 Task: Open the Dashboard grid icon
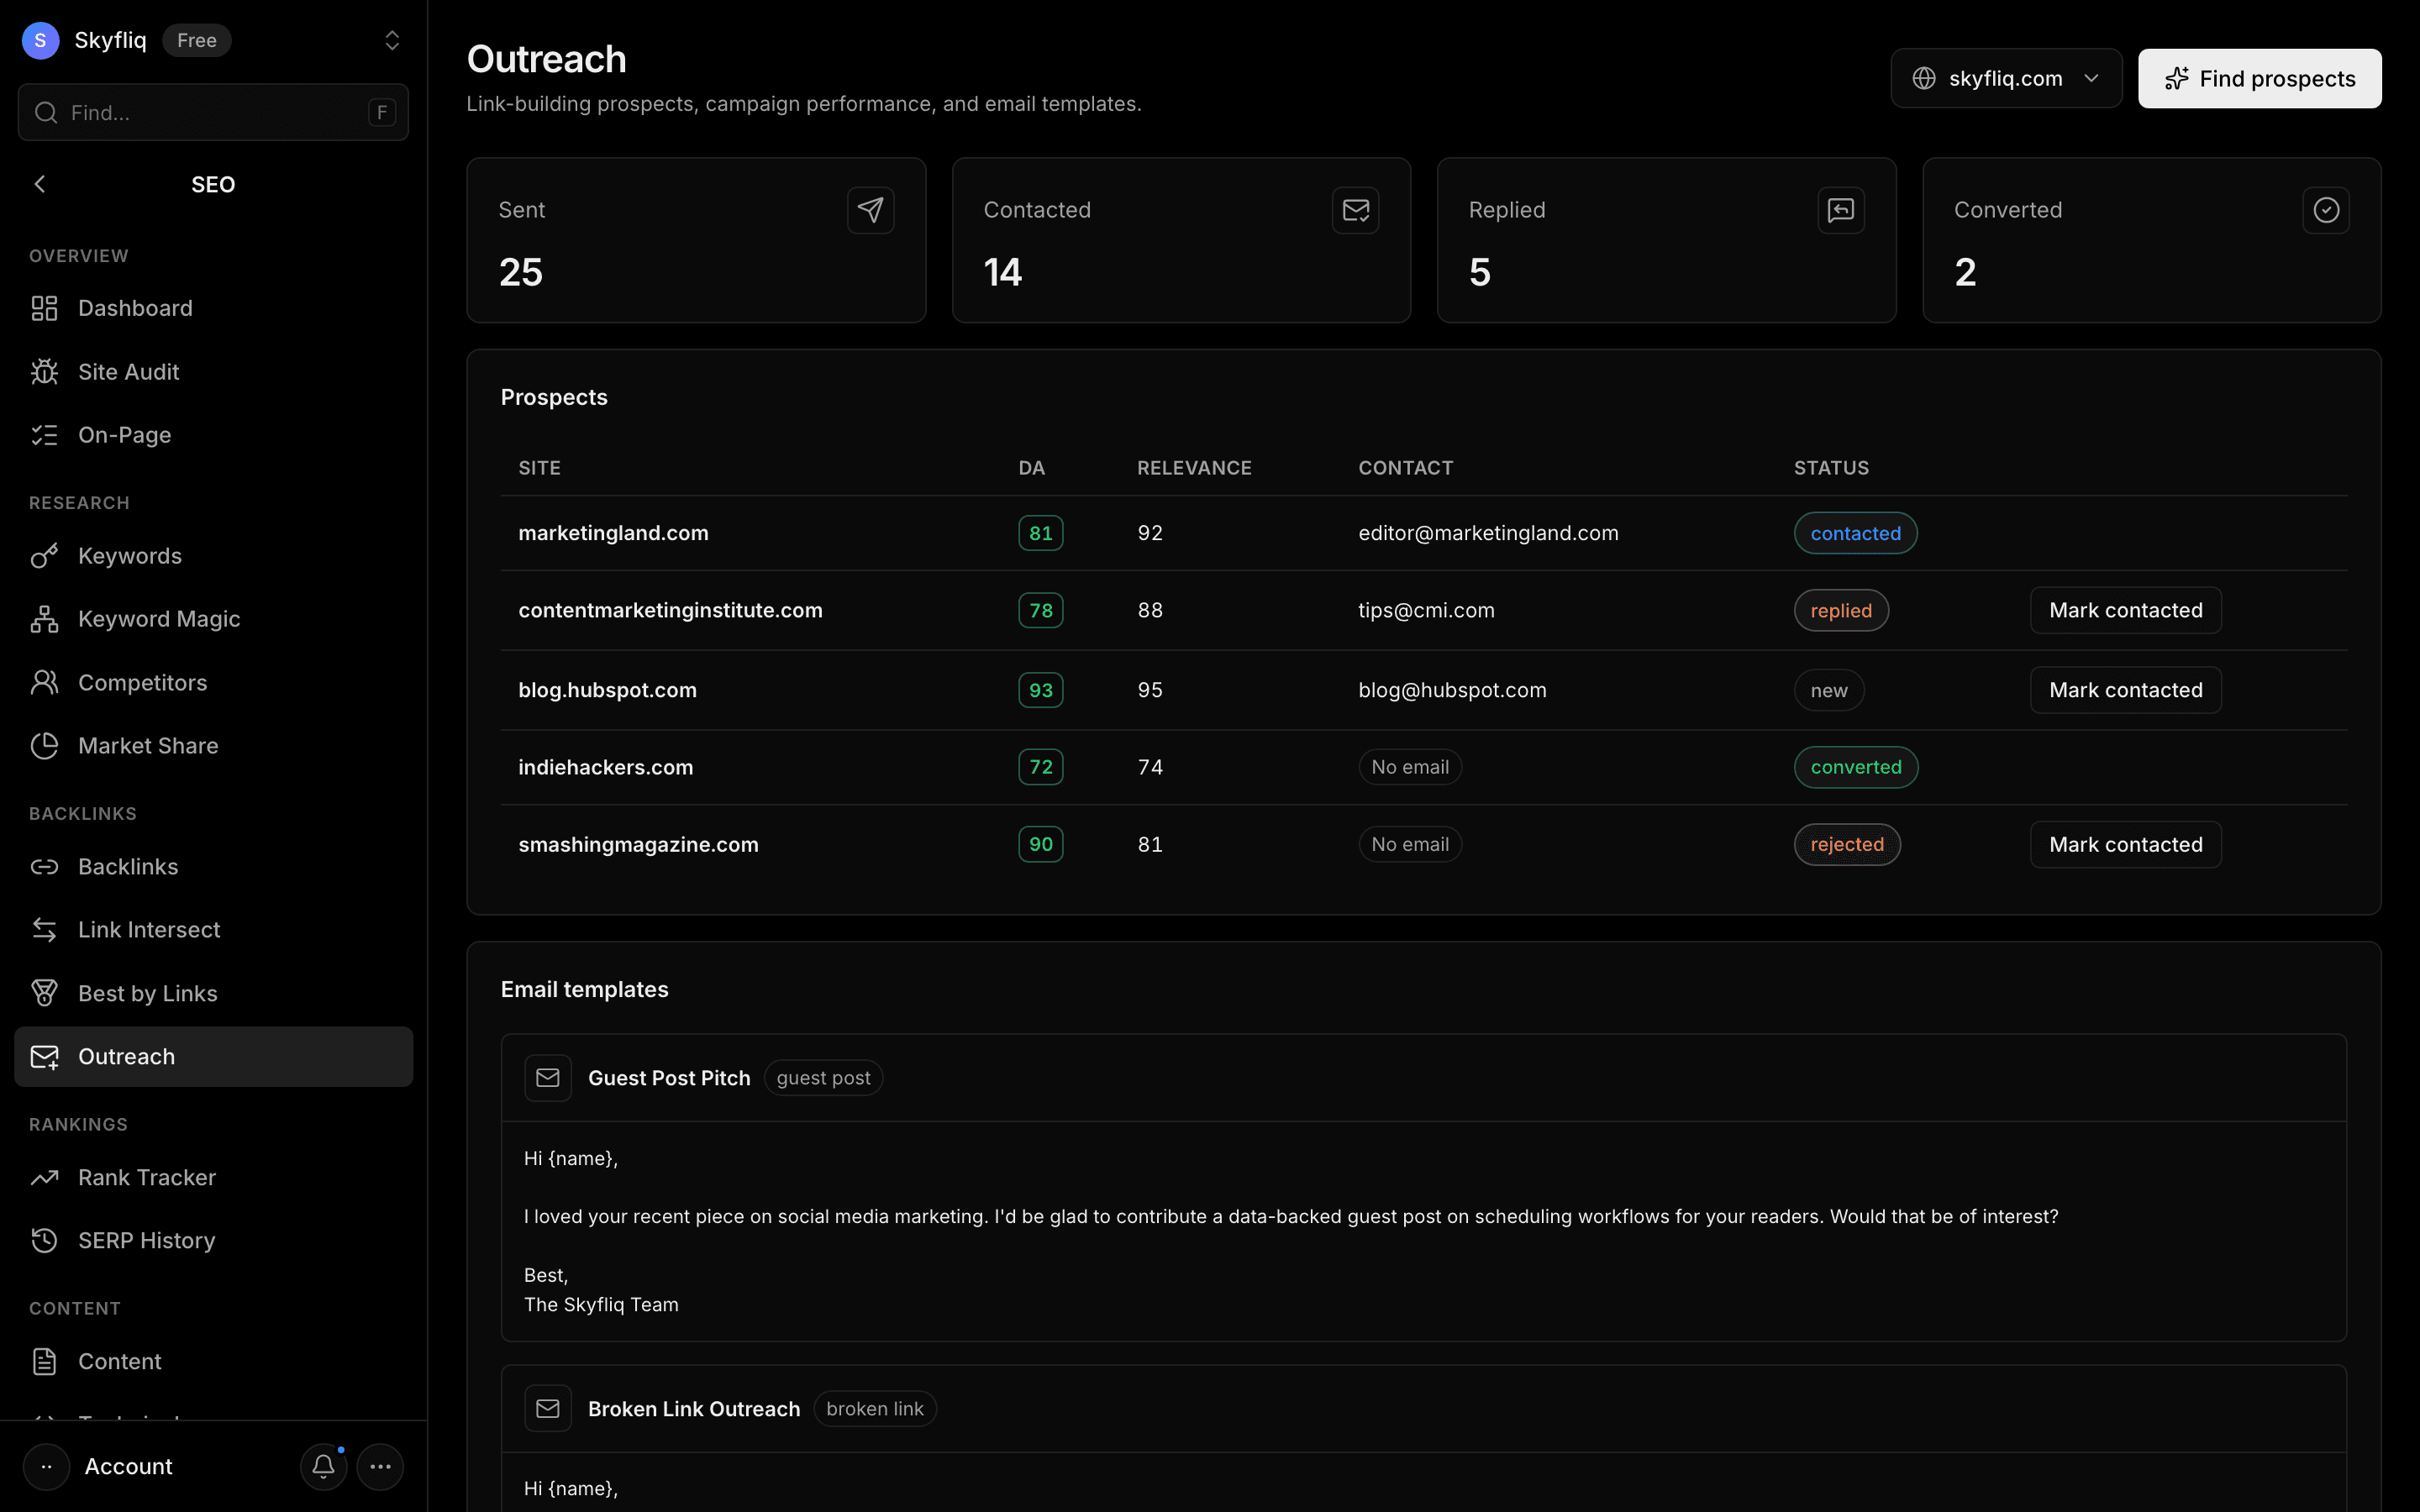pos(44,308)
